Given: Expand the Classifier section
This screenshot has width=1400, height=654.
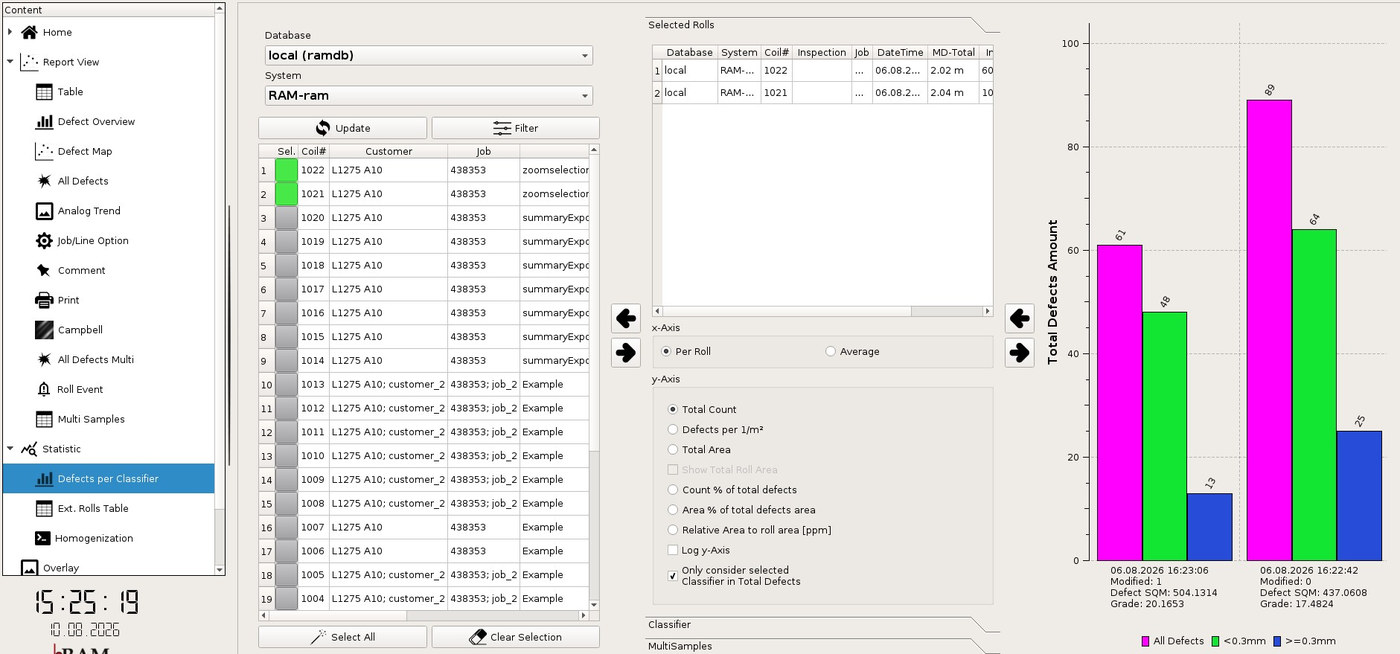Looking at the screenshot, I should tap(820, 625).
